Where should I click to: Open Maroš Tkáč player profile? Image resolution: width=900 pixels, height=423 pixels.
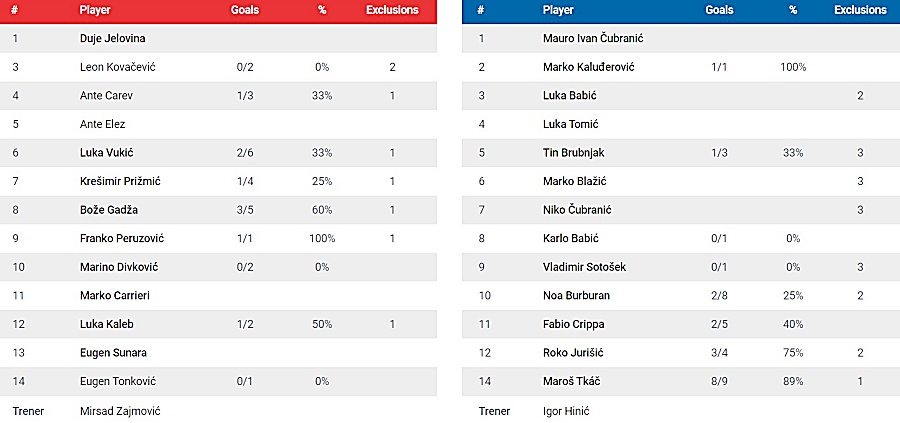(571, 381)
